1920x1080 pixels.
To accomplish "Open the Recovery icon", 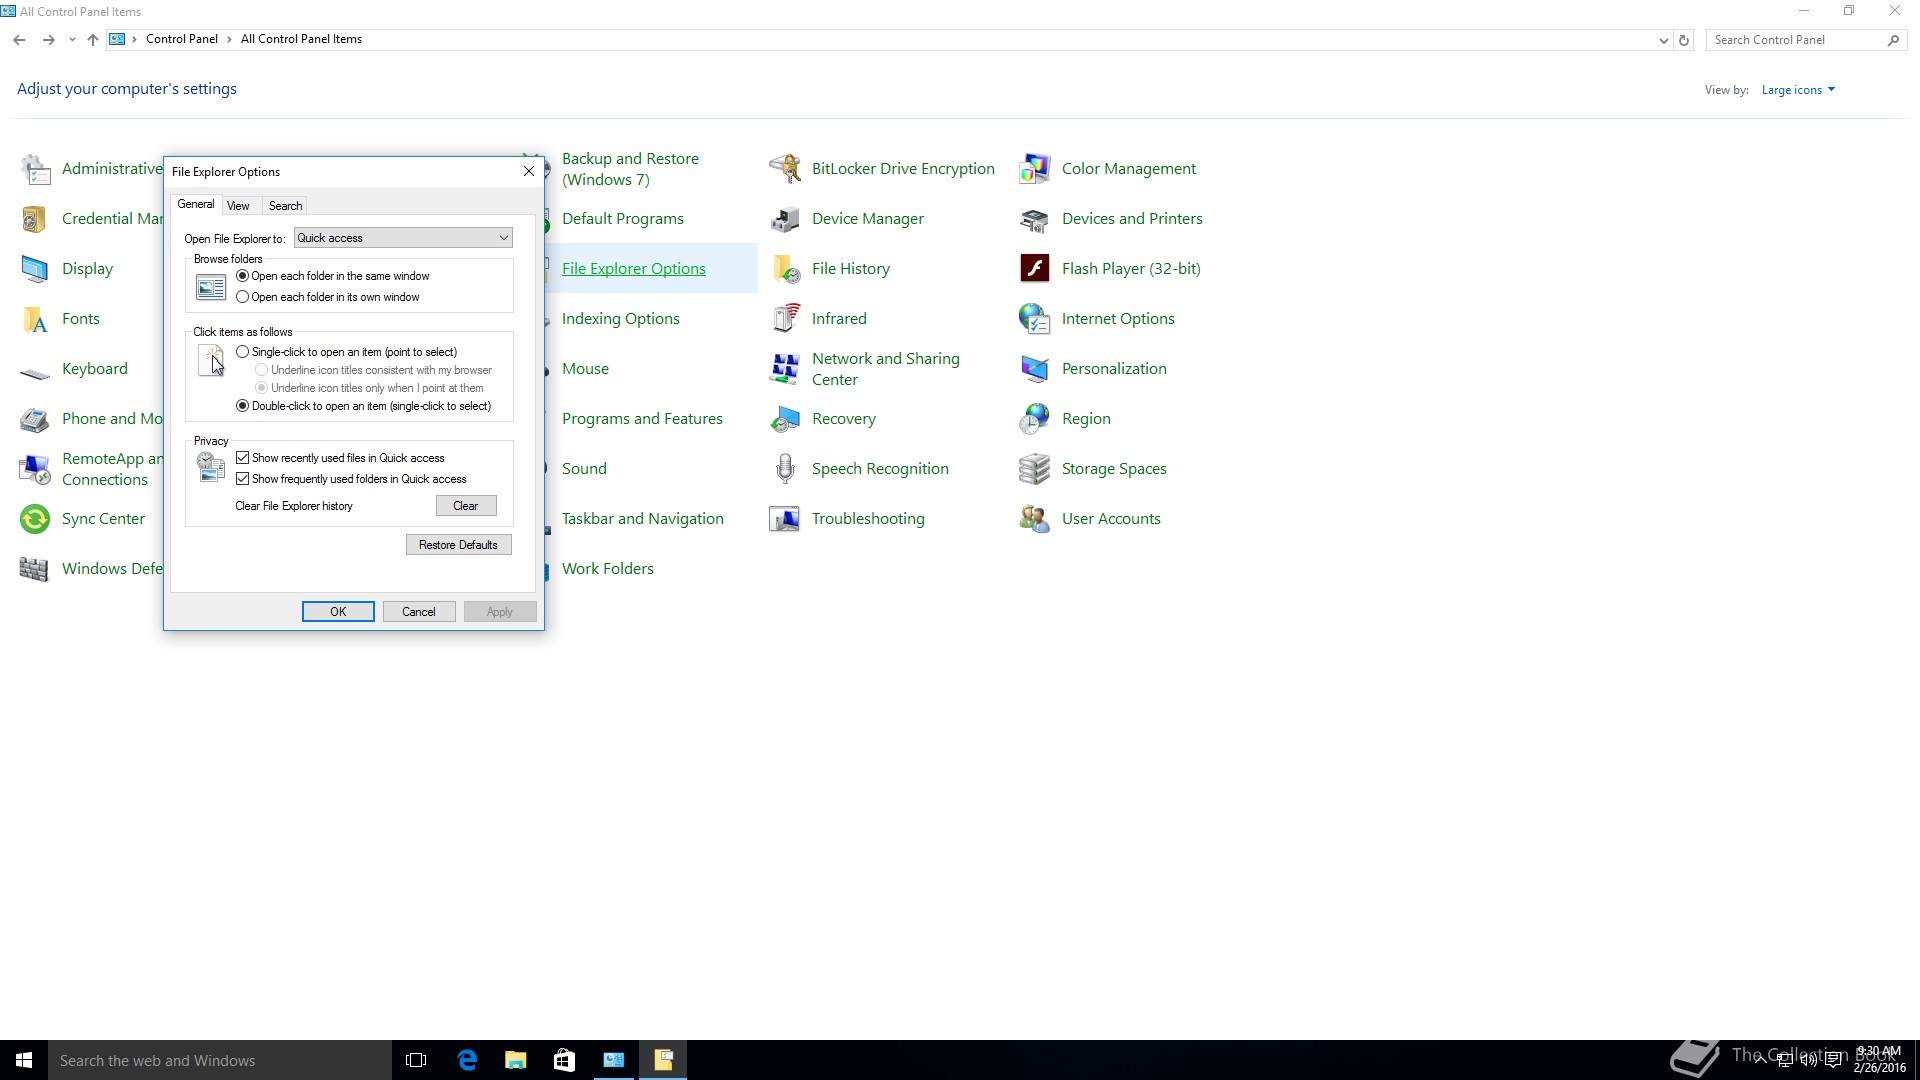I will click(x=785, y=419).
